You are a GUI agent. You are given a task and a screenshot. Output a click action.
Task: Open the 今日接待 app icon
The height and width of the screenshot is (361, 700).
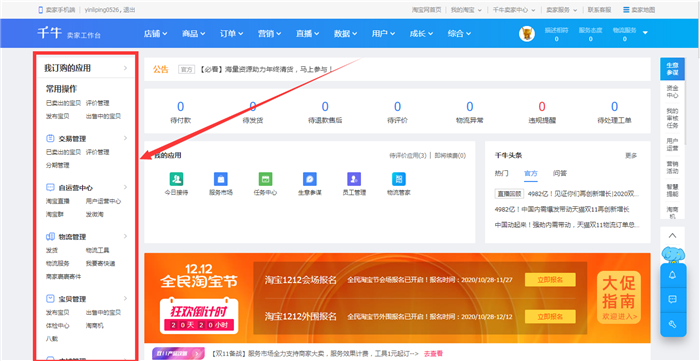coord(176,178)
